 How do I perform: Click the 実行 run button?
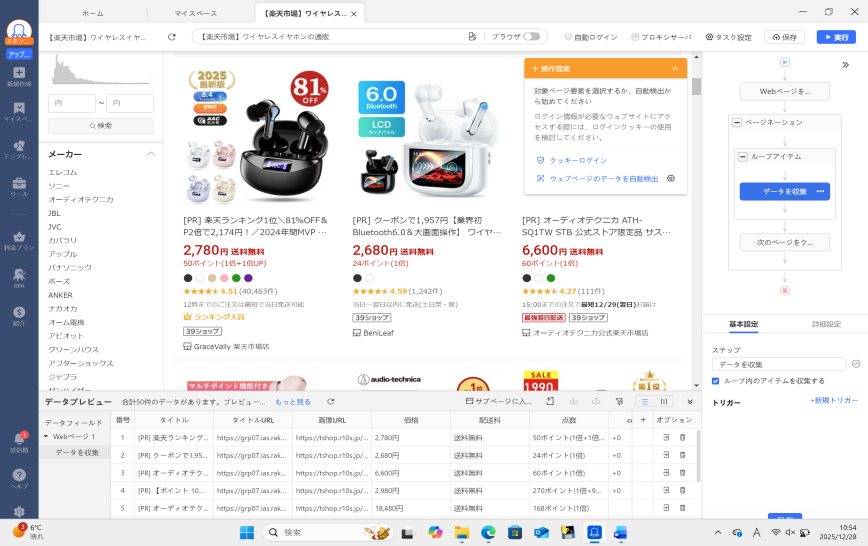(x=836, y=37)
